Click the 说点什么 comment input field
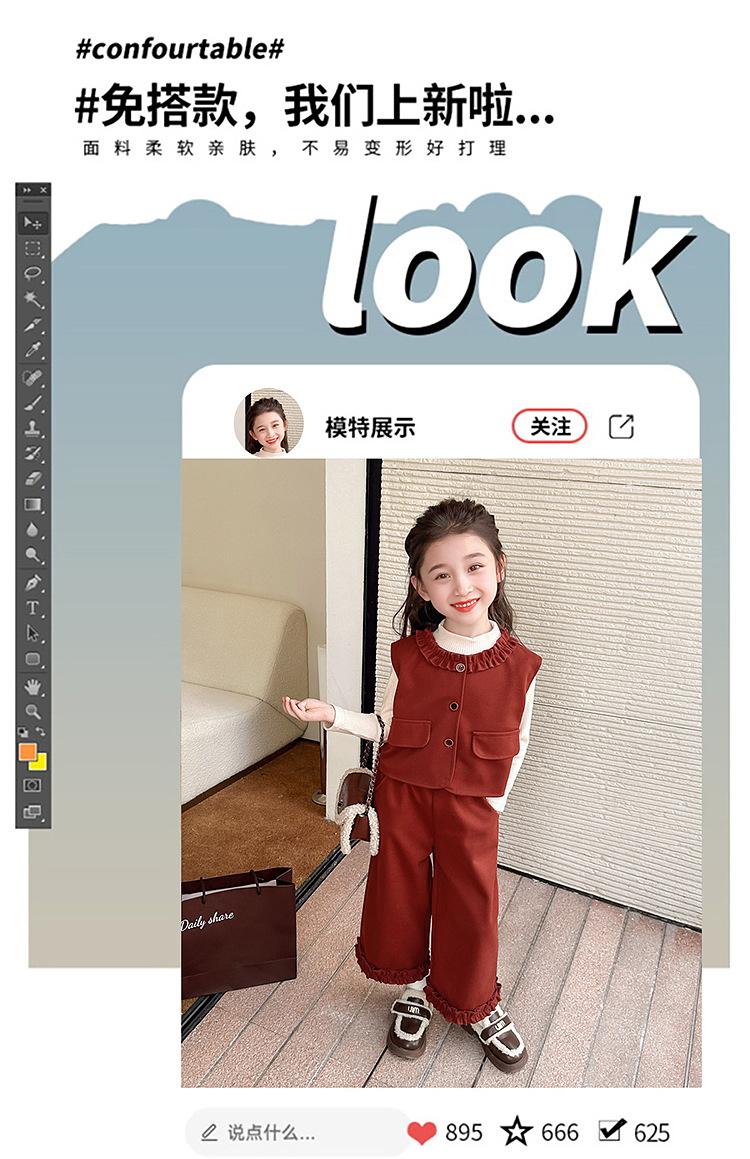The height and width of the screenshot is (1159, 750). tap(296, 1132)
